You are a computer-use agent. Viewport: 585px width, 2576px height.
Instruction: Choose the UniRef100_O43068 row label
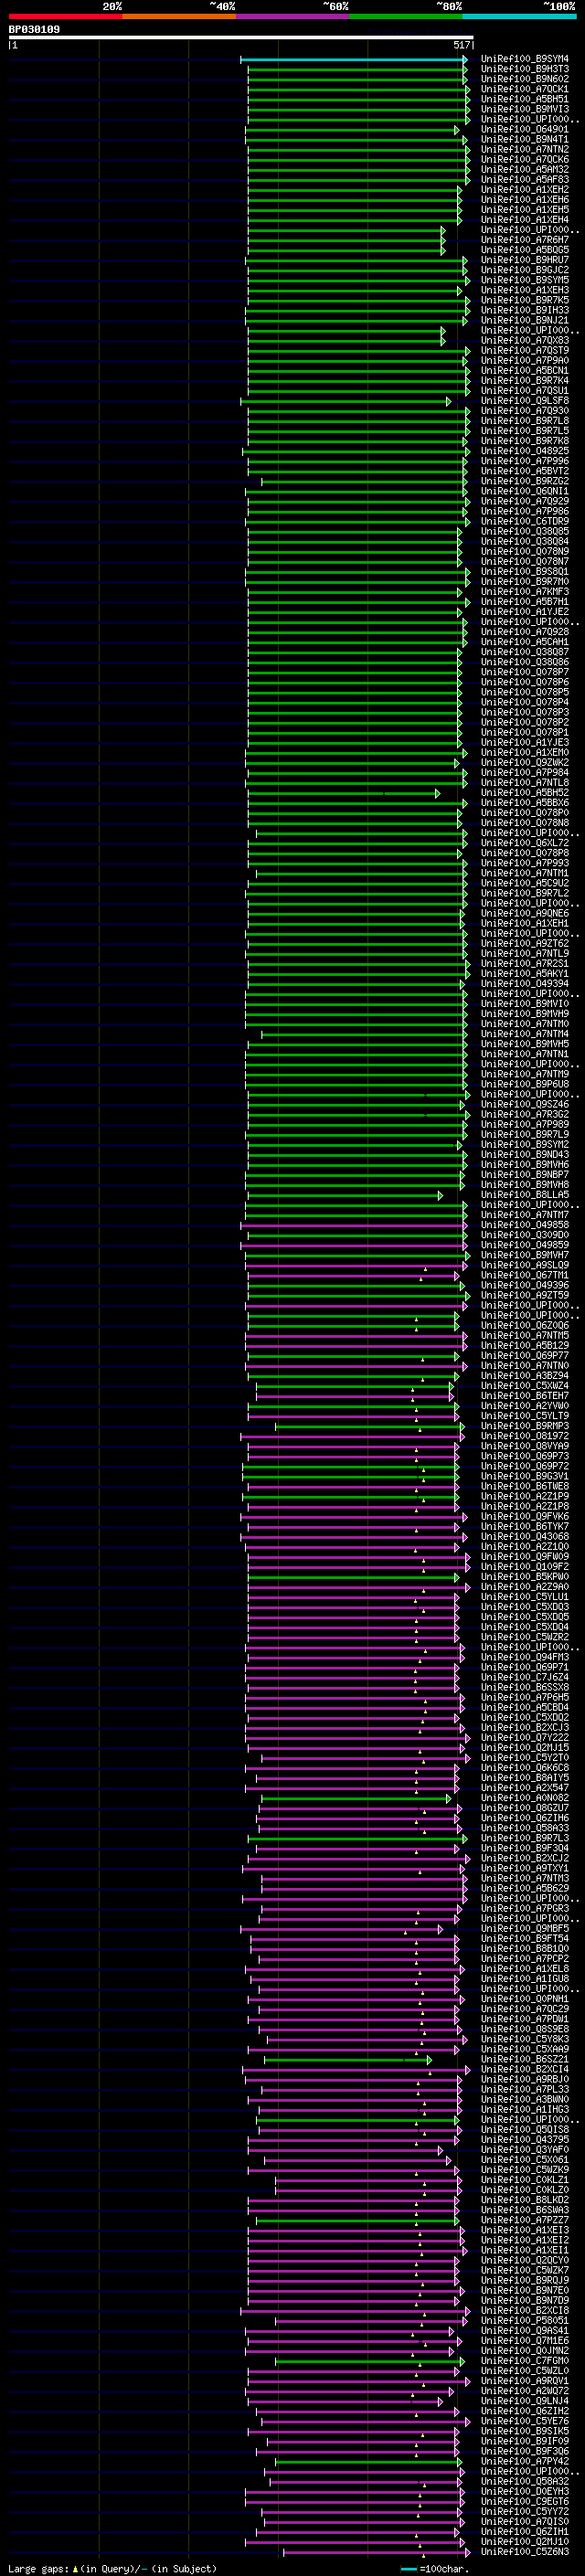pyautogui.click(x=525, y=1537)
